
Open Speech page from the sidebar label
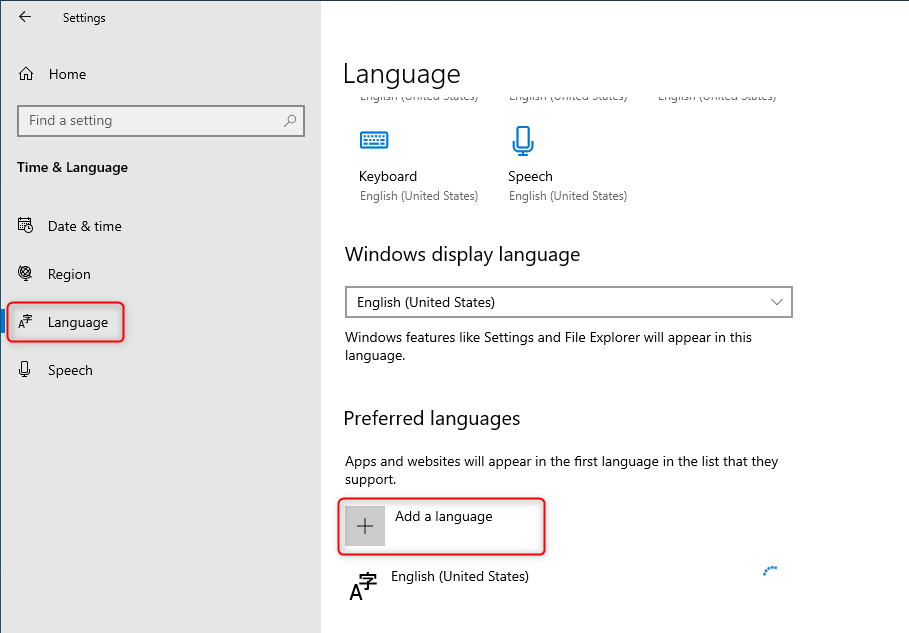point(70,370)
